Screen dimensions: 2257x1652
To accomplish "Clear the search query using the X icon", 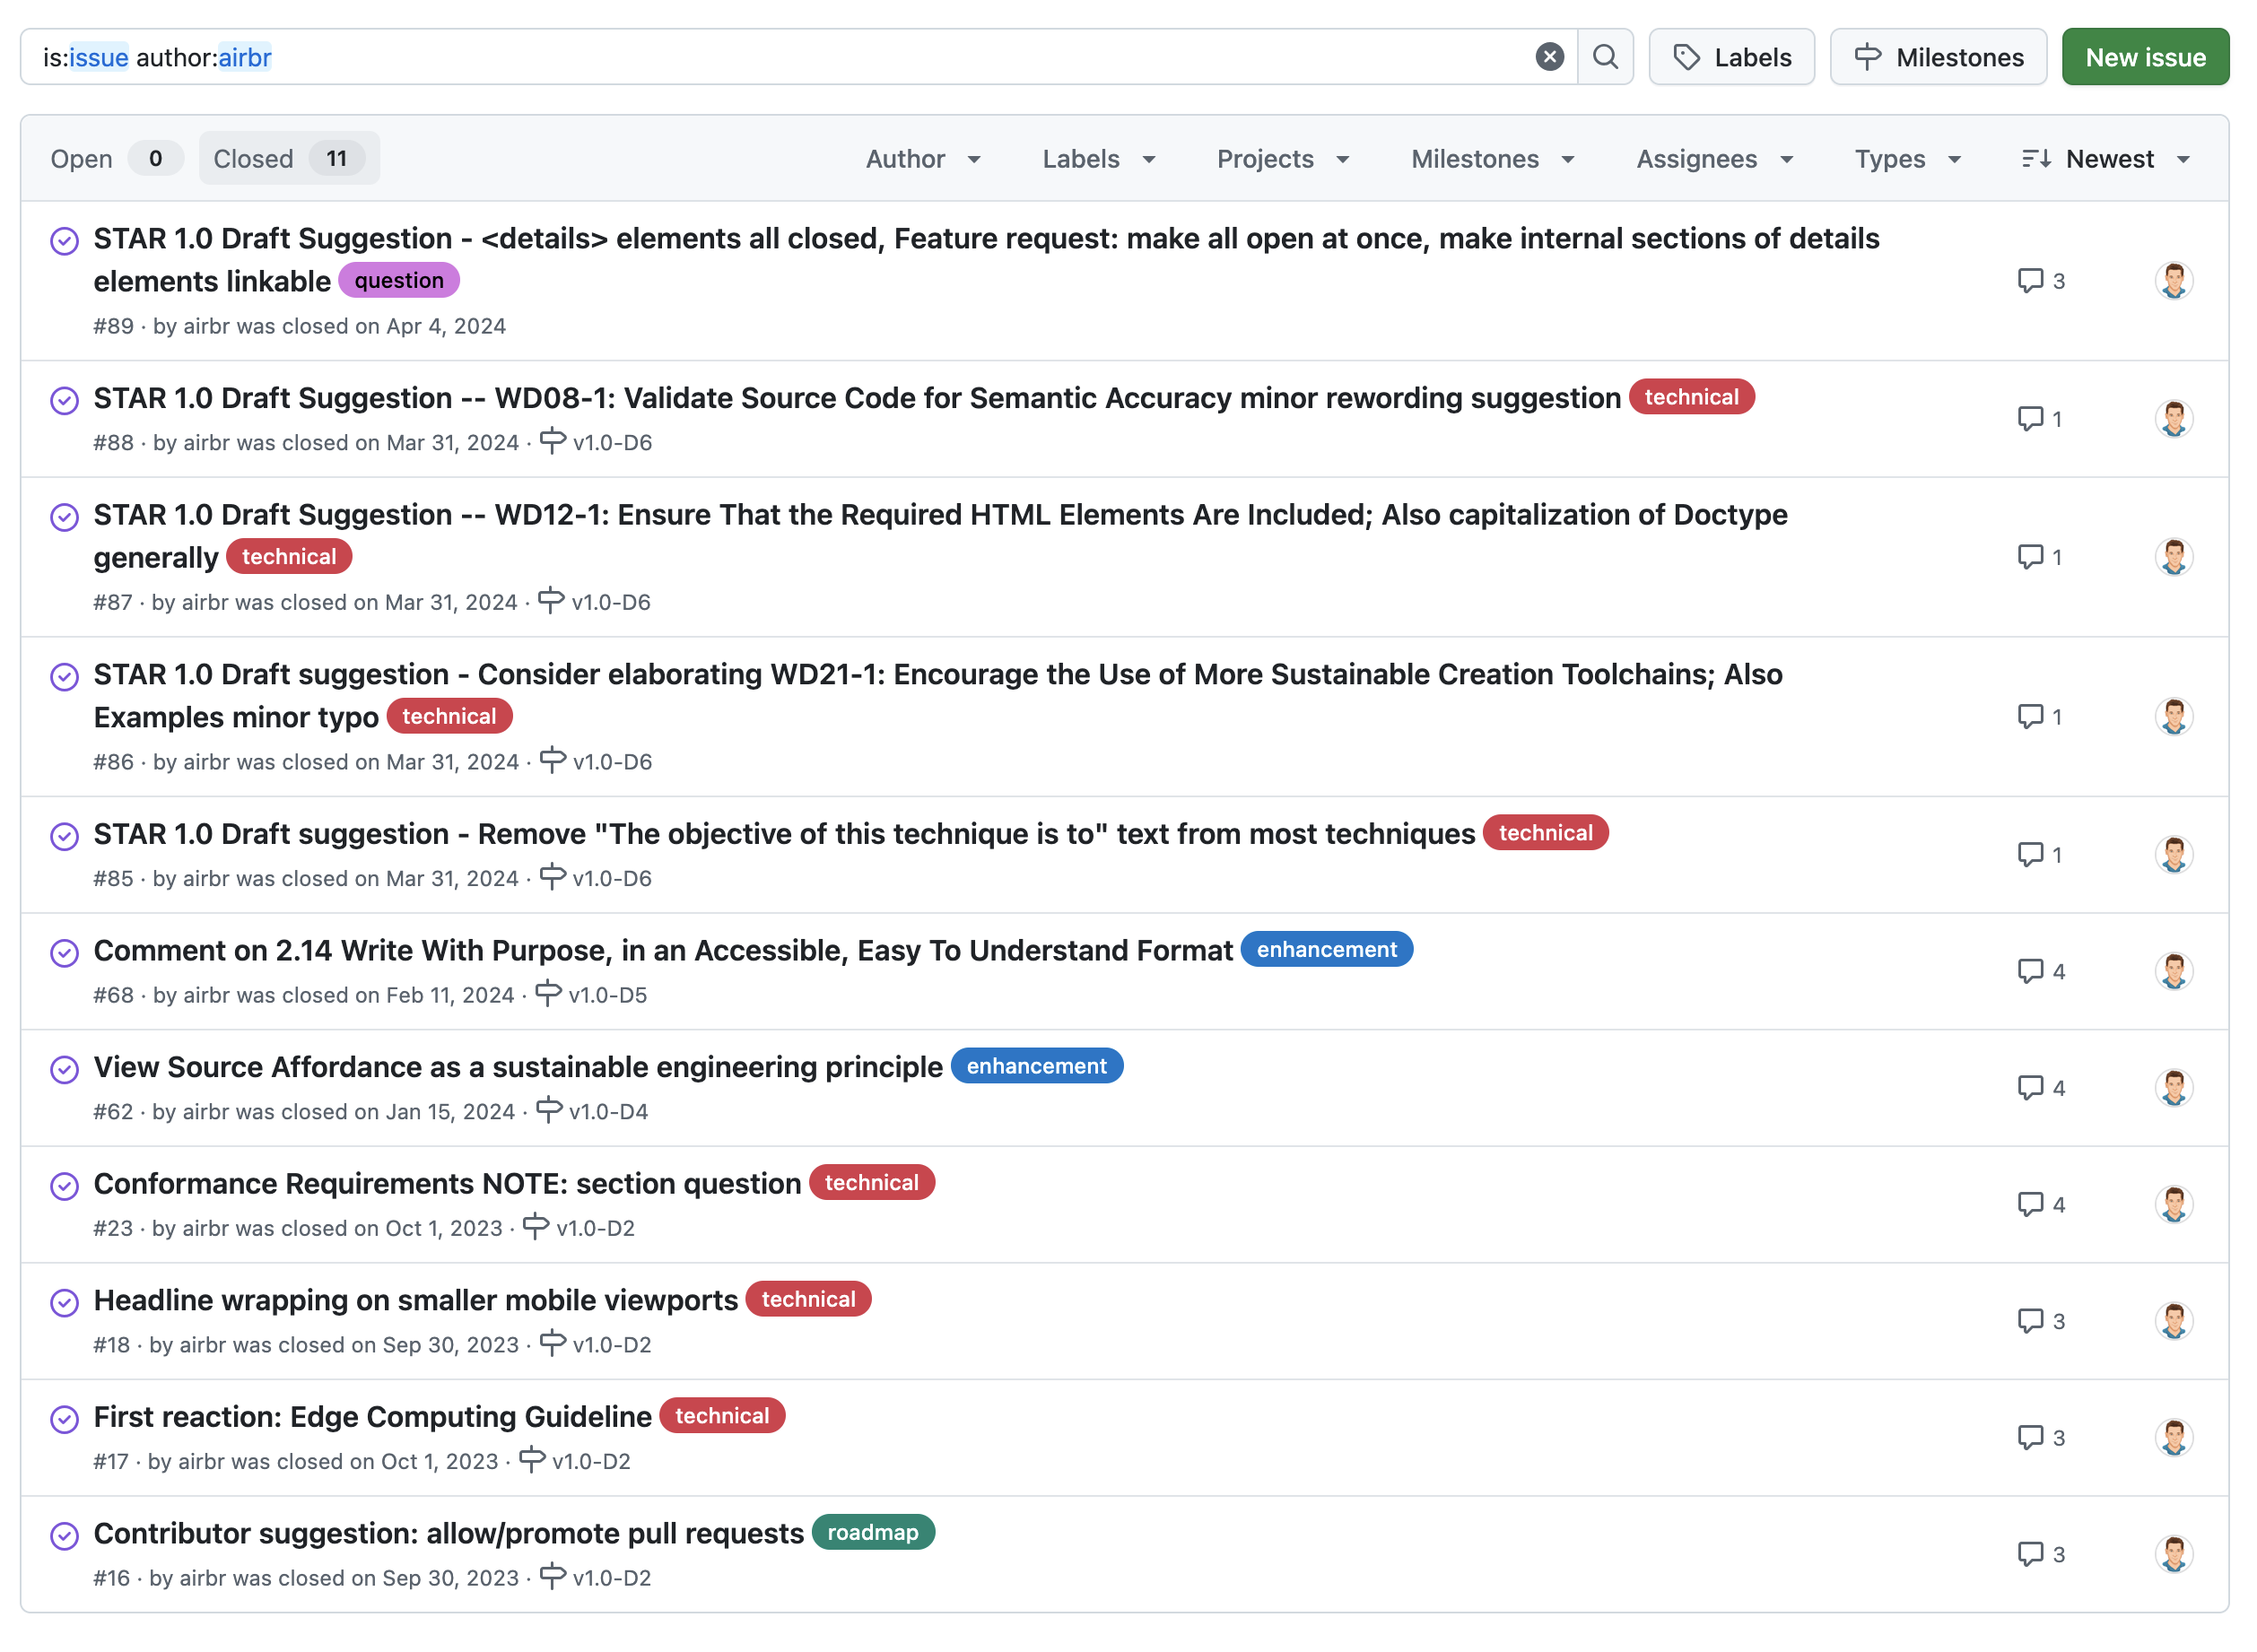I will [x=1549, y=57].
